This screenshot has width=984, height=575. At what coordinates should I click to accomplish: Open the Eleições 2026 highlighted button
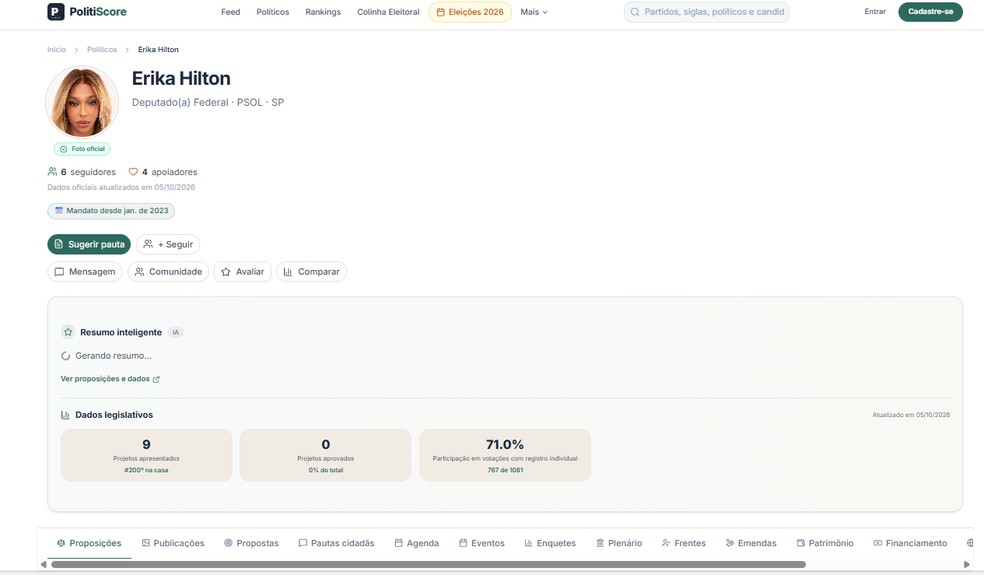pyautogui.click(x=470, y=12)
